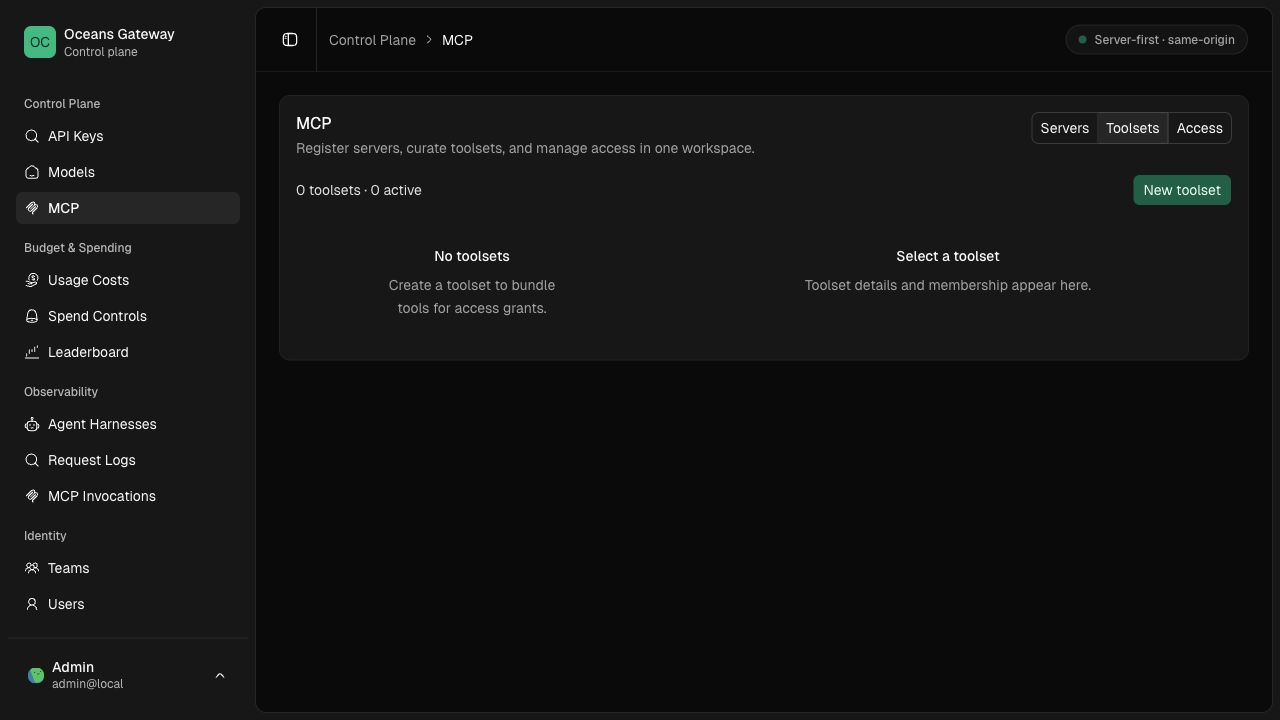Click the Leaderboard chart icon
The width and height of the screenshot is (1280, 720).
pyautogui.click(x=32, y=352)
